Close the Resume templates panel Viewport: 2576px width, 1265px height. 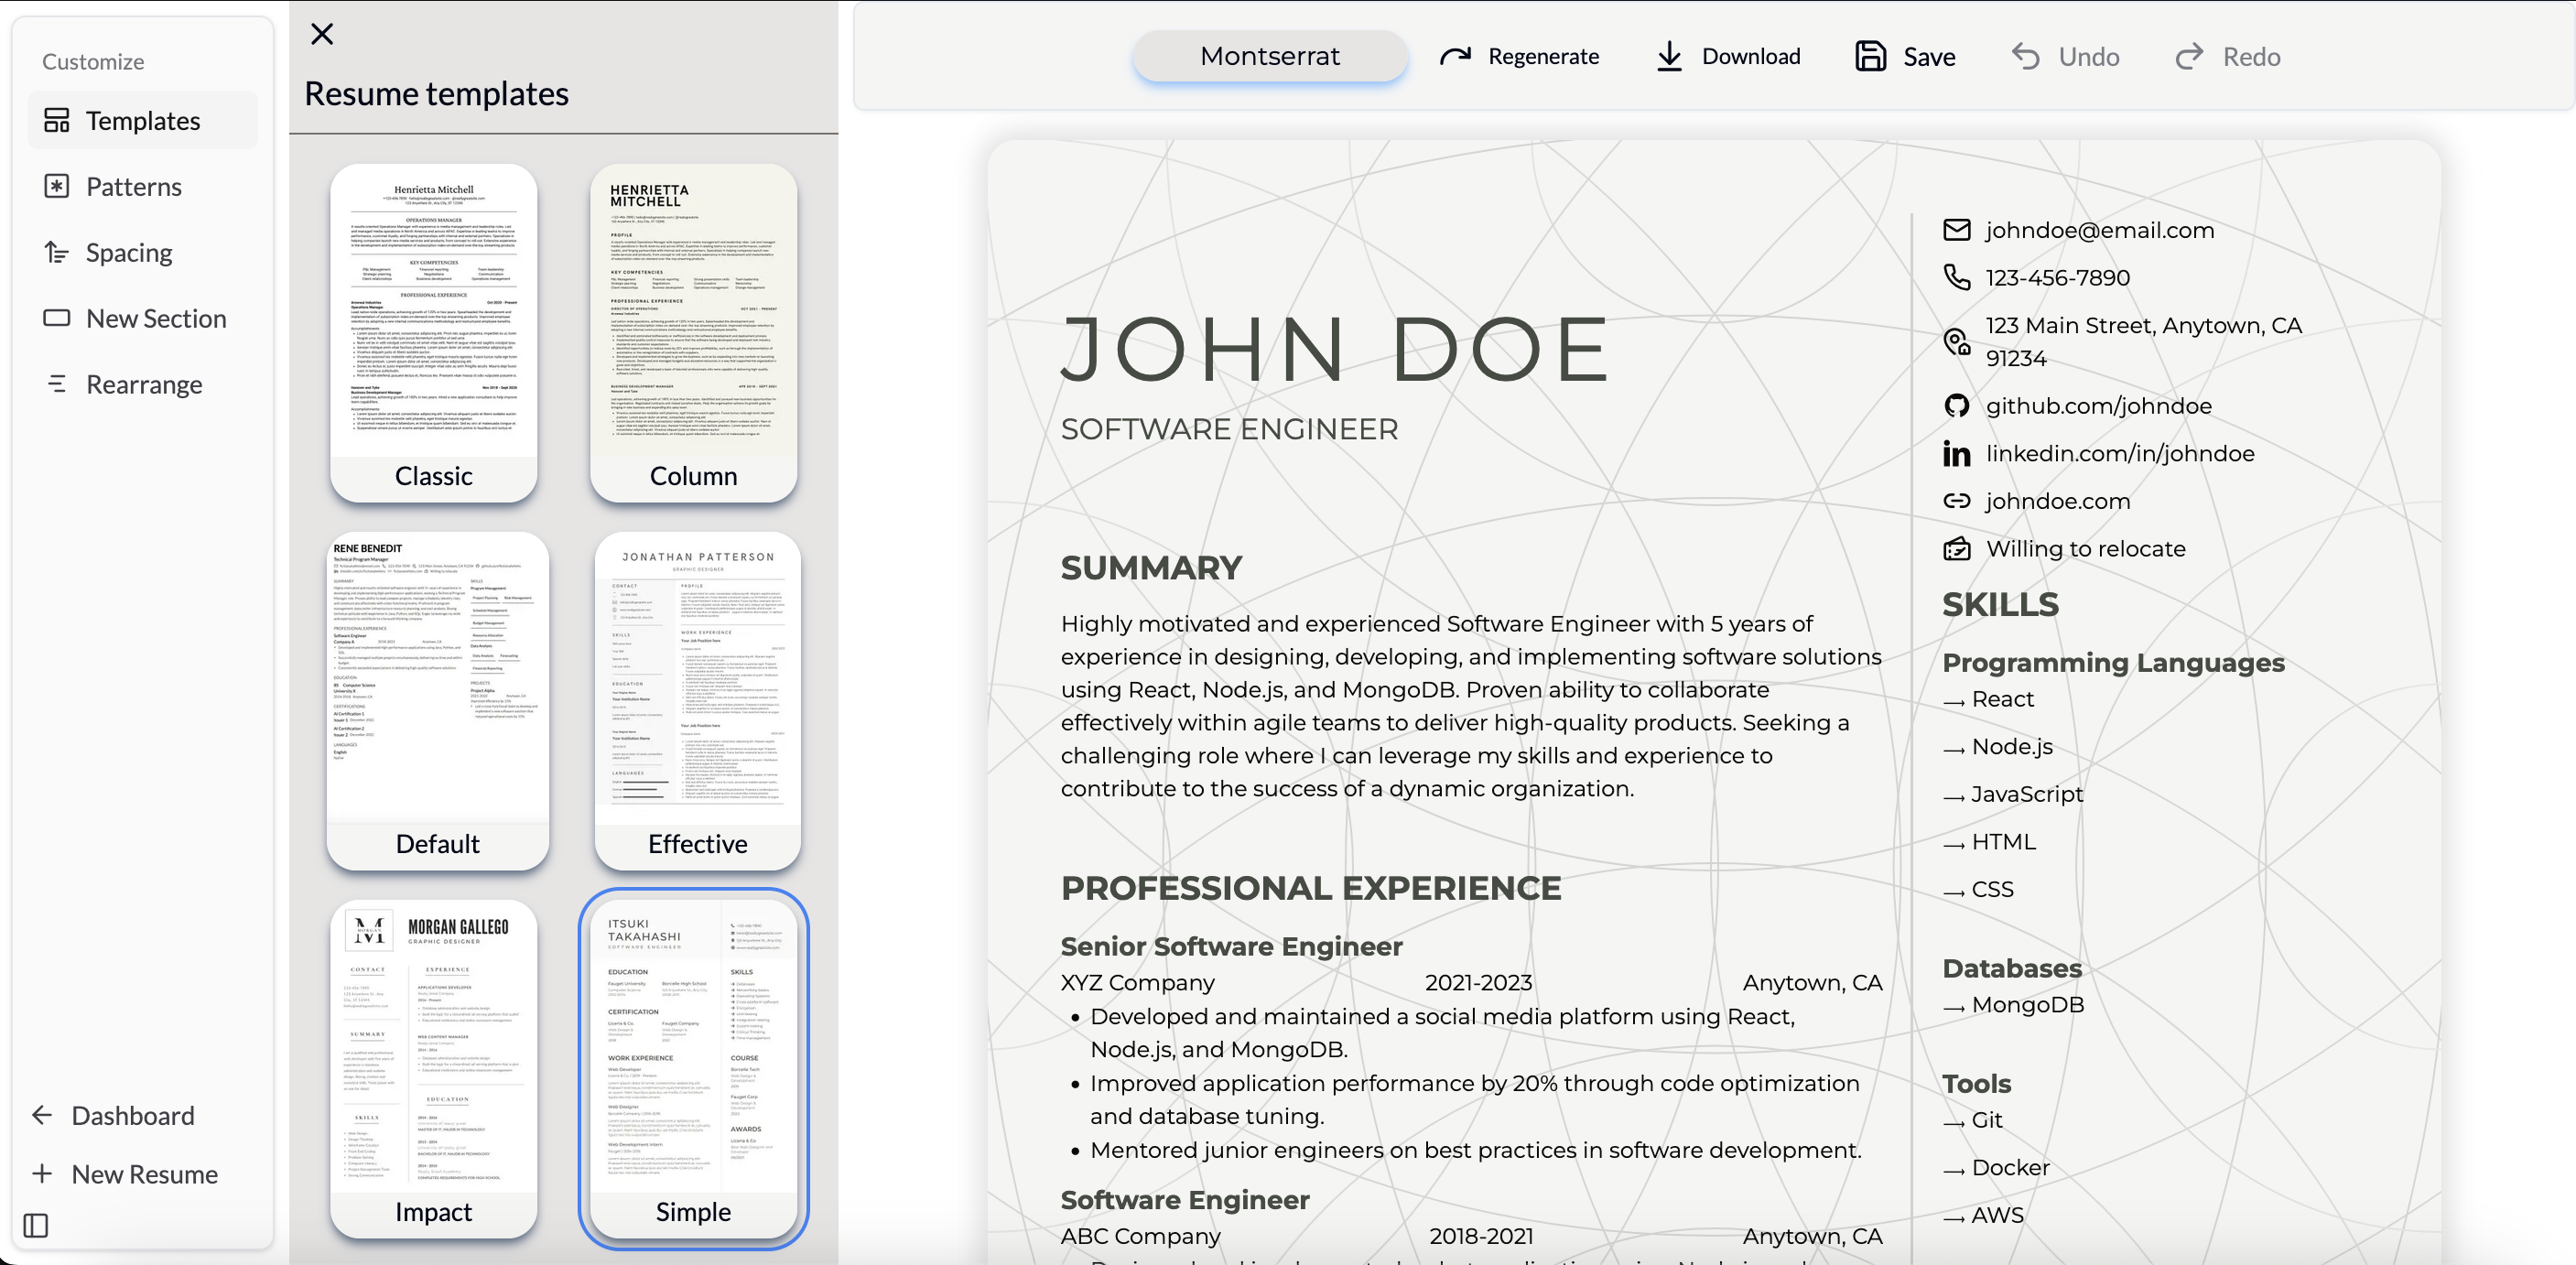(322, 34)
